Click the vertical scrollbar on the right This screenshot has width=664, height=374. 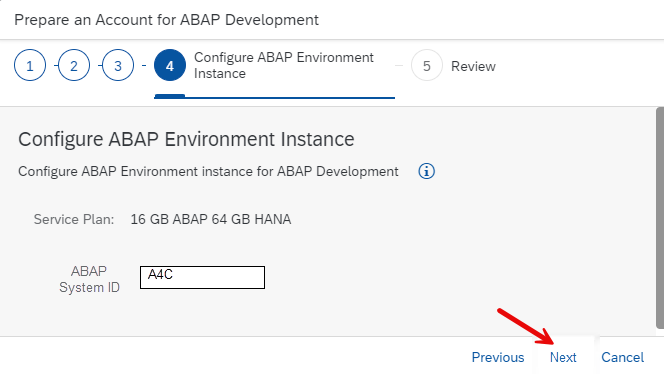tap(660, 218)
